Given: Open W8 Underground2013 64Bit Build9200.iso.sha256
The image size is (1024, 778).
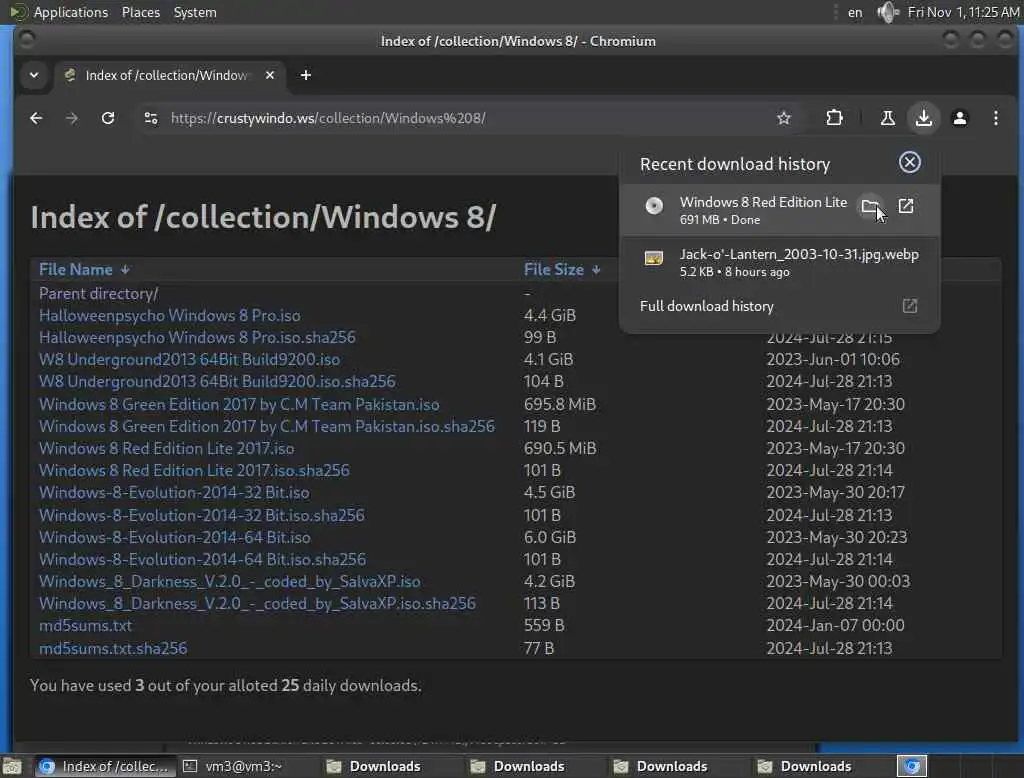Looking at the screenshot, I should [217, 381].
